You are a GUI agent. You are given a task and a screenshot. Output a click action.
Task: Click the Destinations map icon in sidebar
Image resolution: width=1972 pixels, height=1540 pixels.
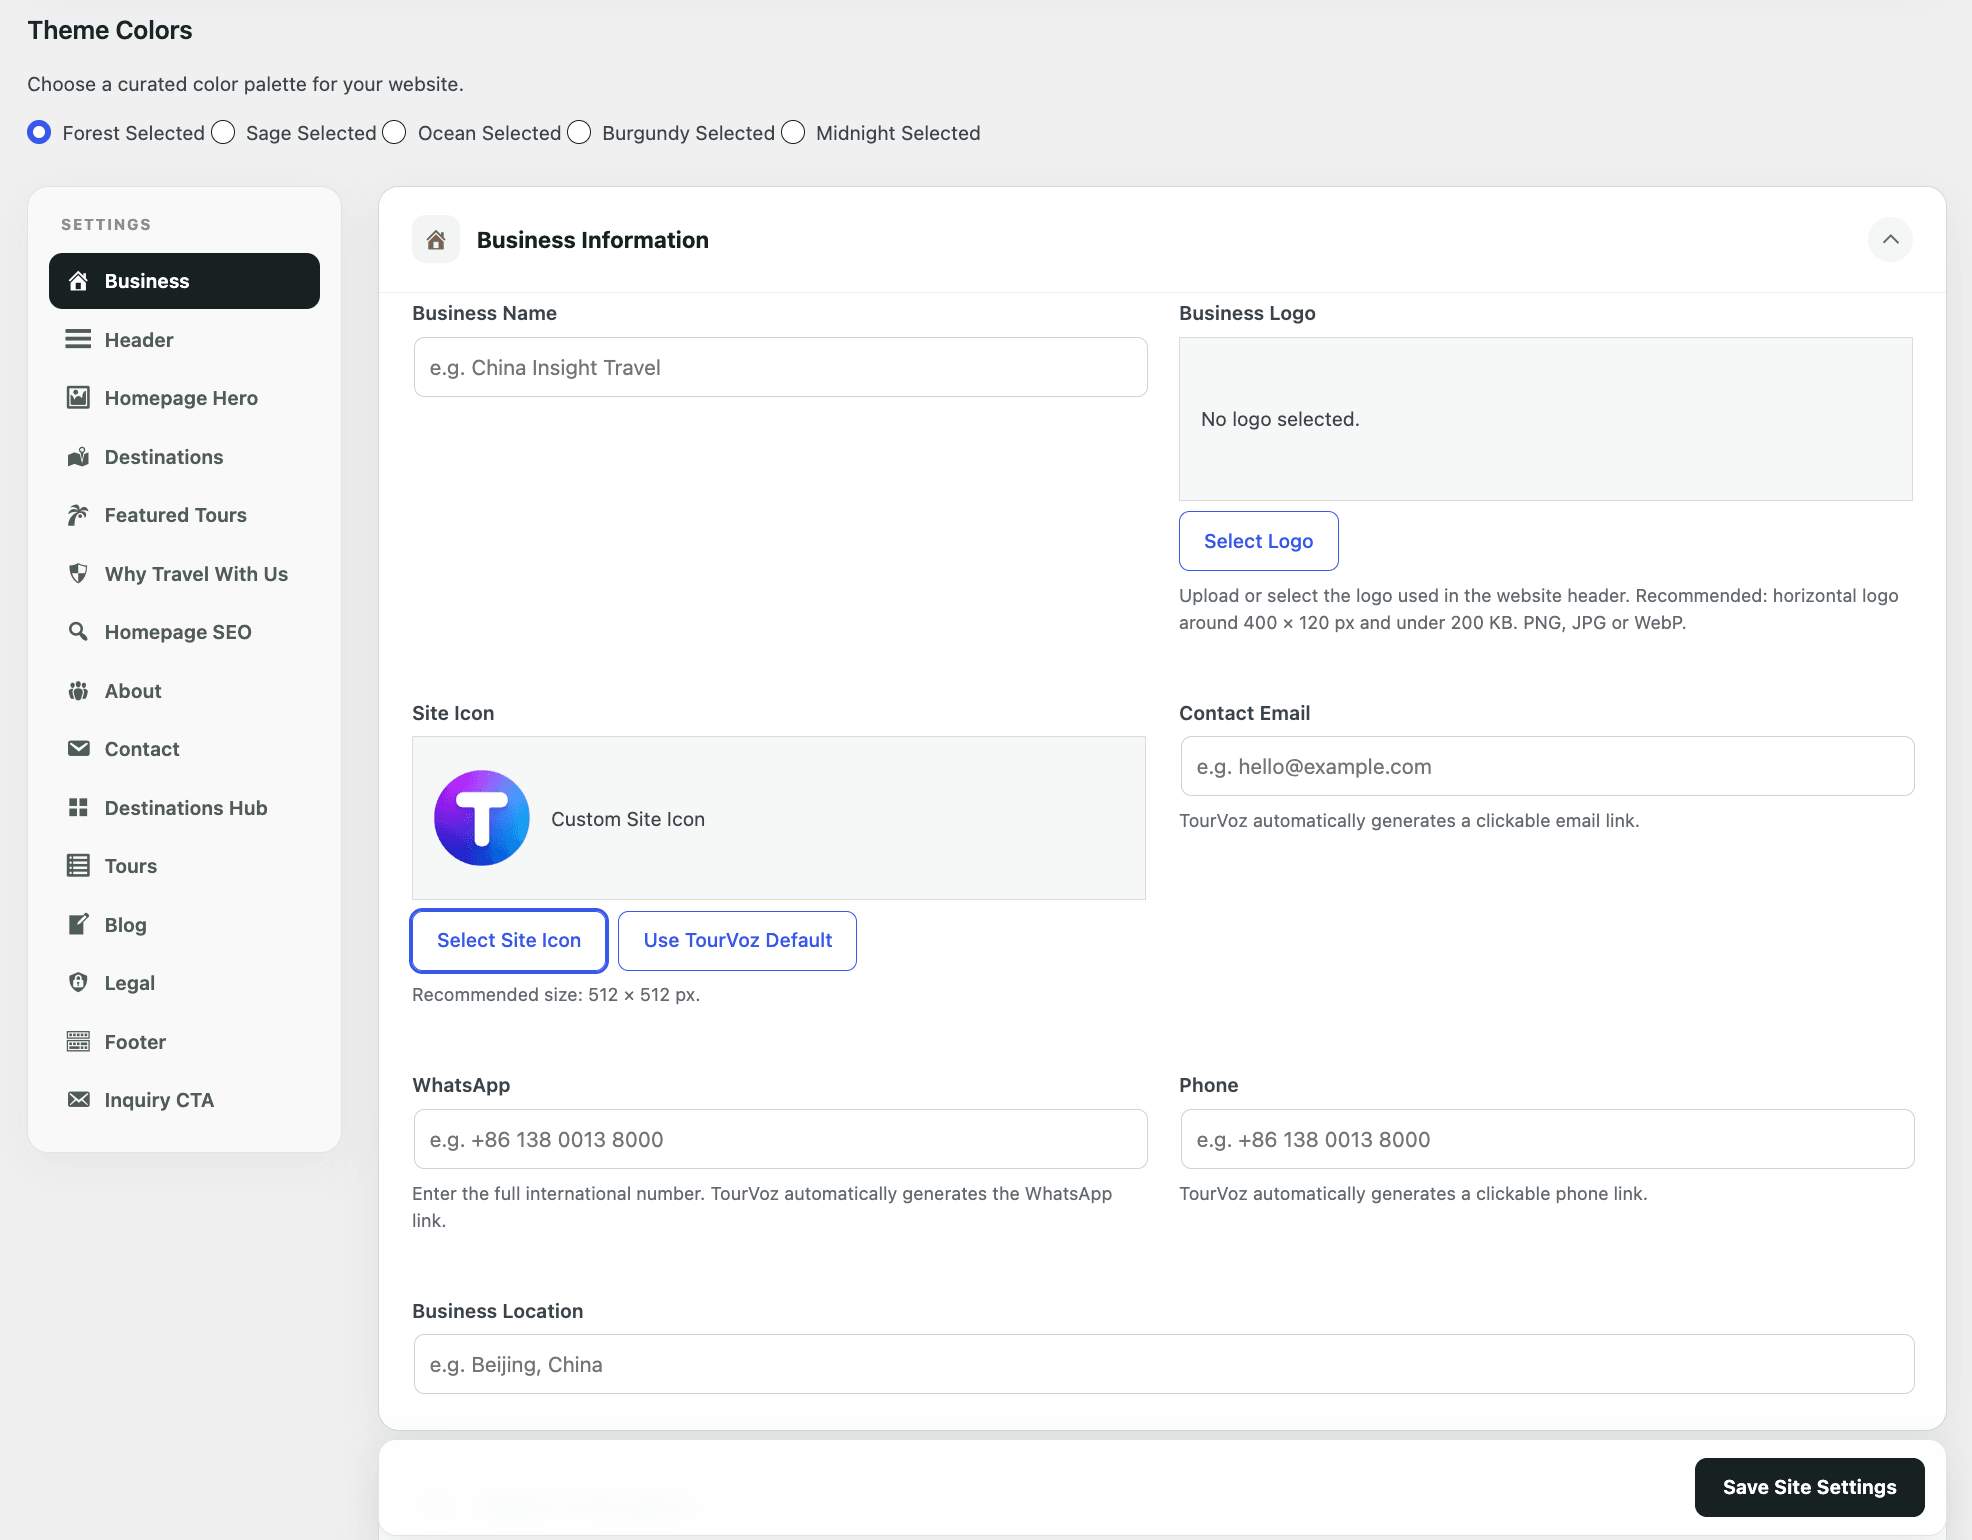point(78,456)
